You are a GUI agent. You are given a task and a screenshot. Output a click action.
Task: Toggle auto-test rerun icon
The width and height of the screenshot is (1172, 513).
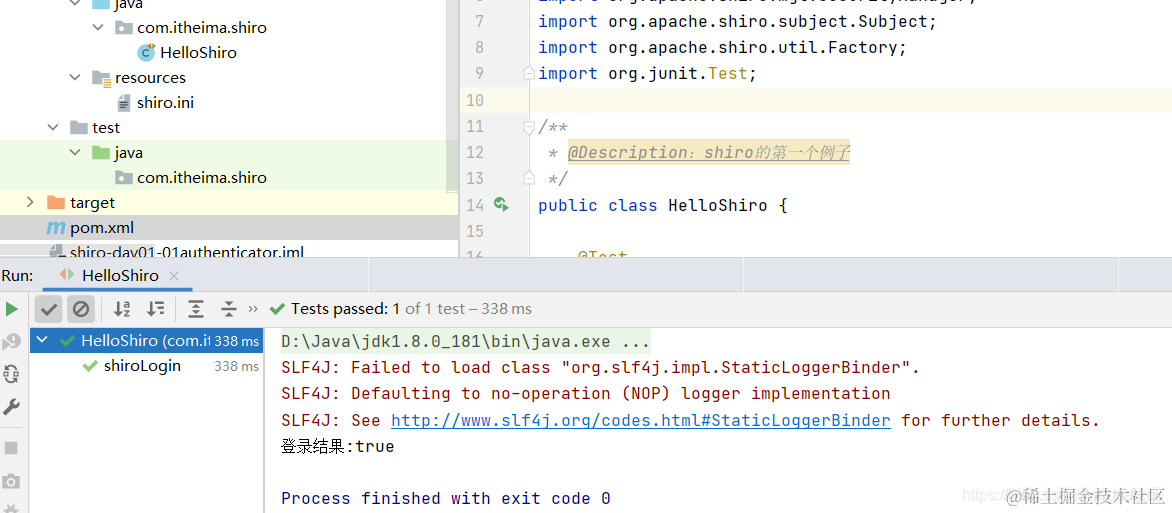click(x=11, y=374)
